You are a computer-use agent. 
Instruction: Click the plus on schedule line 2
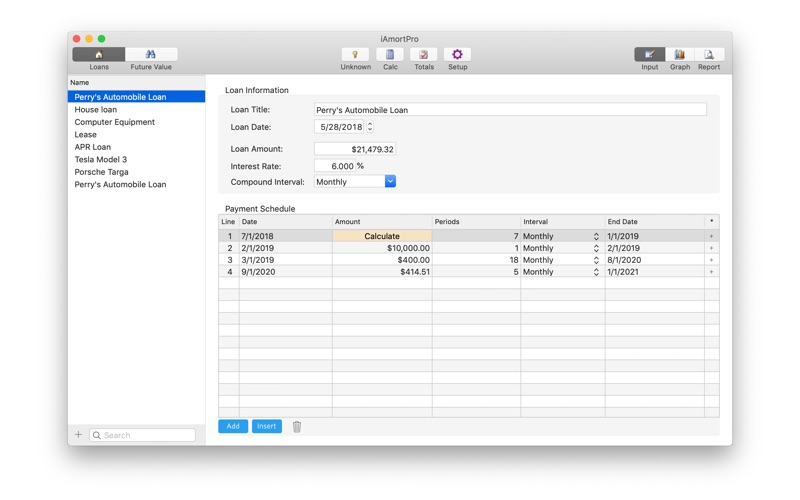[711, 248]
